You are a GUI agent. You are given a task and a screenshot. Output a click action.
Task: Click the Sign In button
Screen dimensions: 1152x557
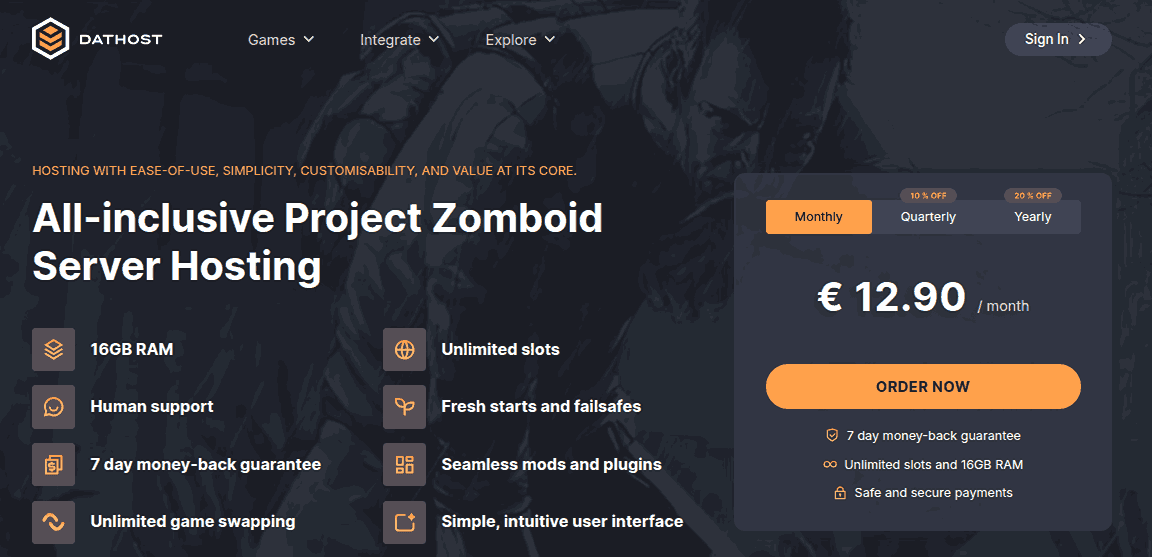[1058, 40]
